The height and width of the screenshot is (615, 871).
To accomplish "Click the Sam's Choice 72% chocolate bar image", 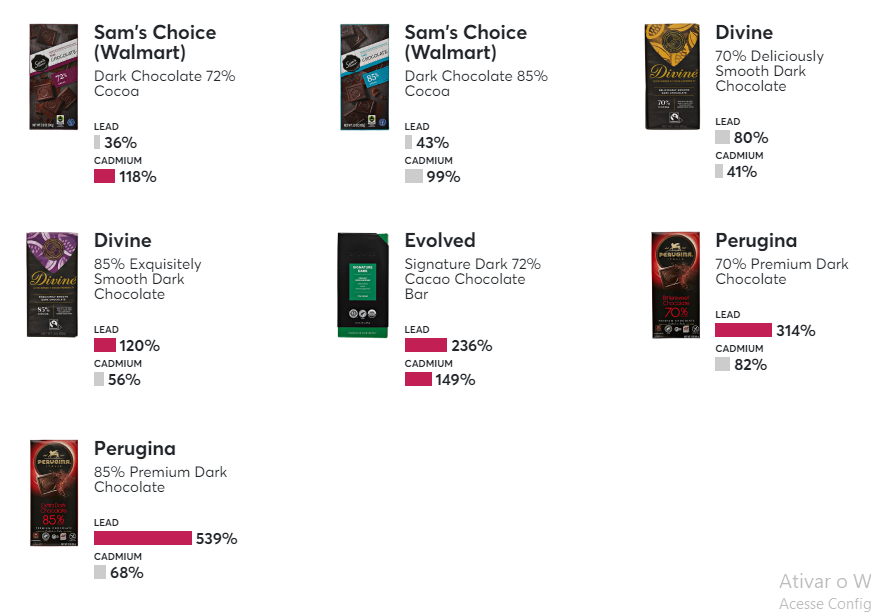I will [54, 77].
